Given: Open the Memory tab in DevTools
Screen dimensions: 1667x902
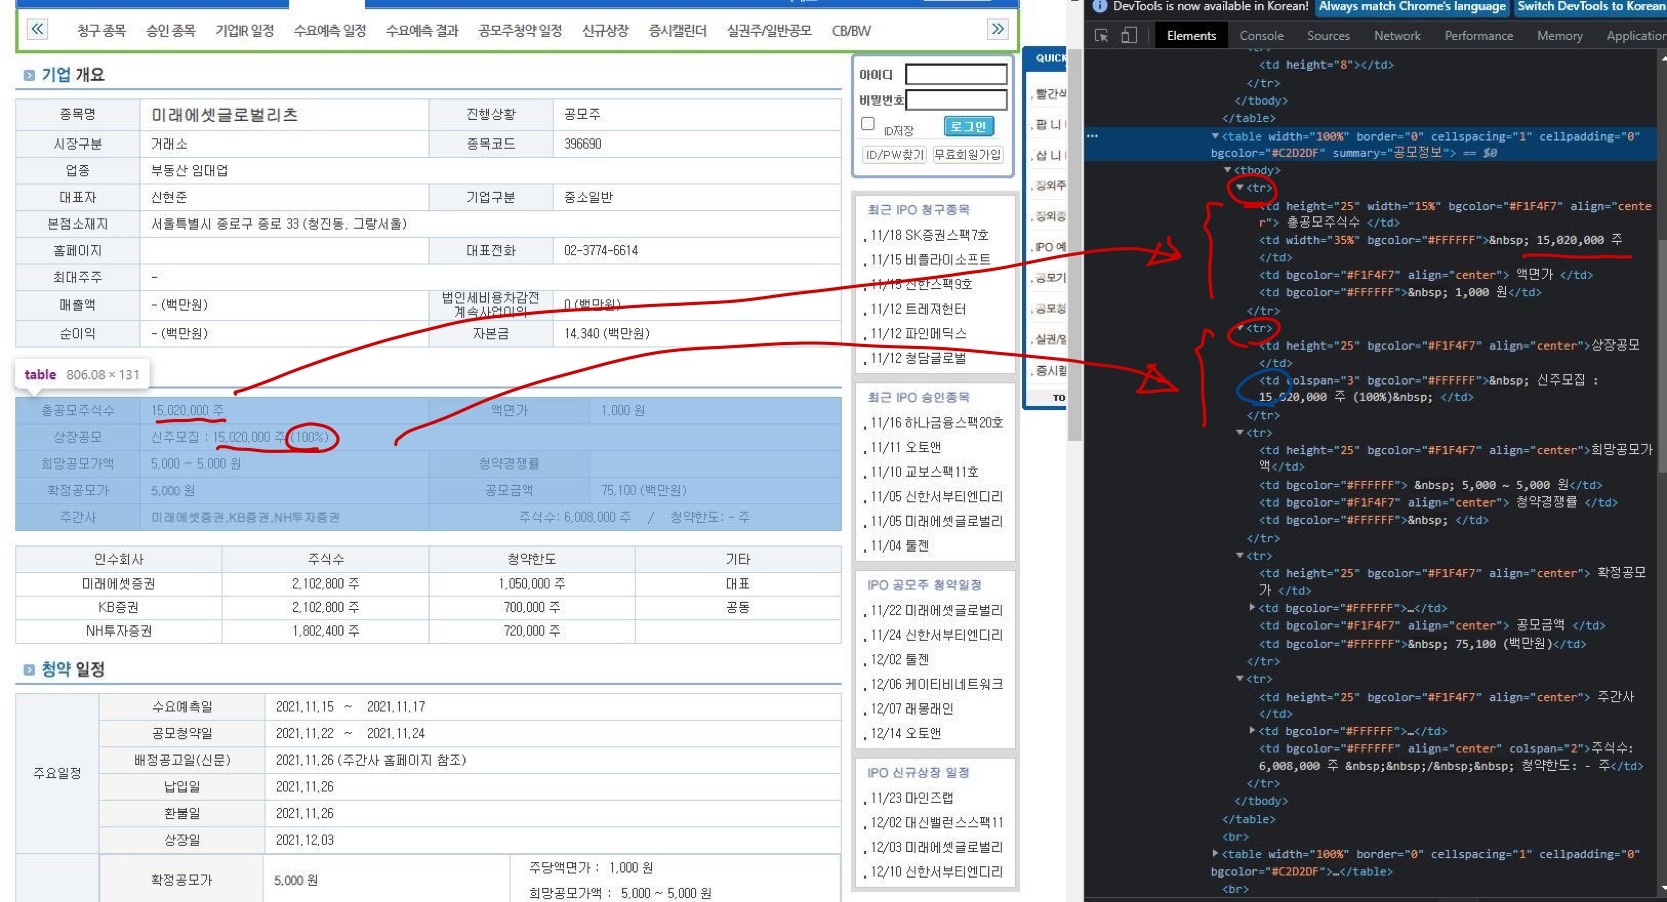Looking at the screenshot, I should coord(1559,36).
